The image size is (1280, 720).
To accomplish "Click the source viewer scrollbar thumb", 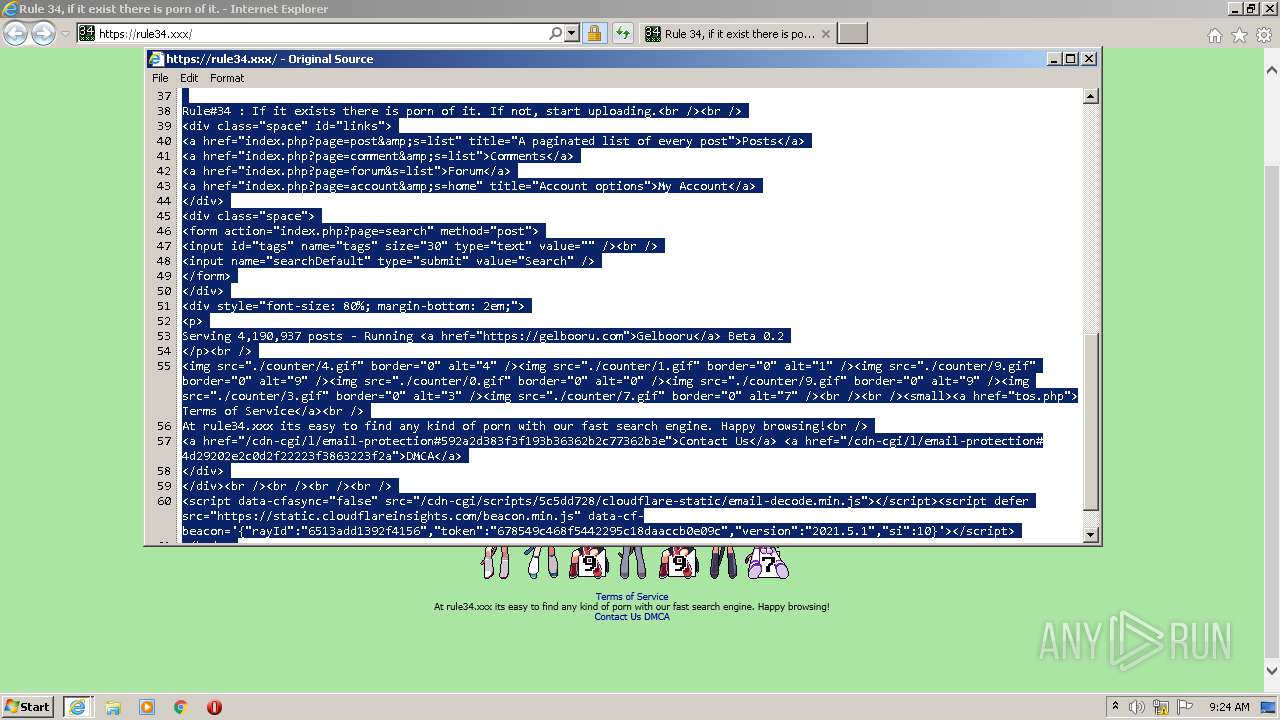I will 1090,420.
